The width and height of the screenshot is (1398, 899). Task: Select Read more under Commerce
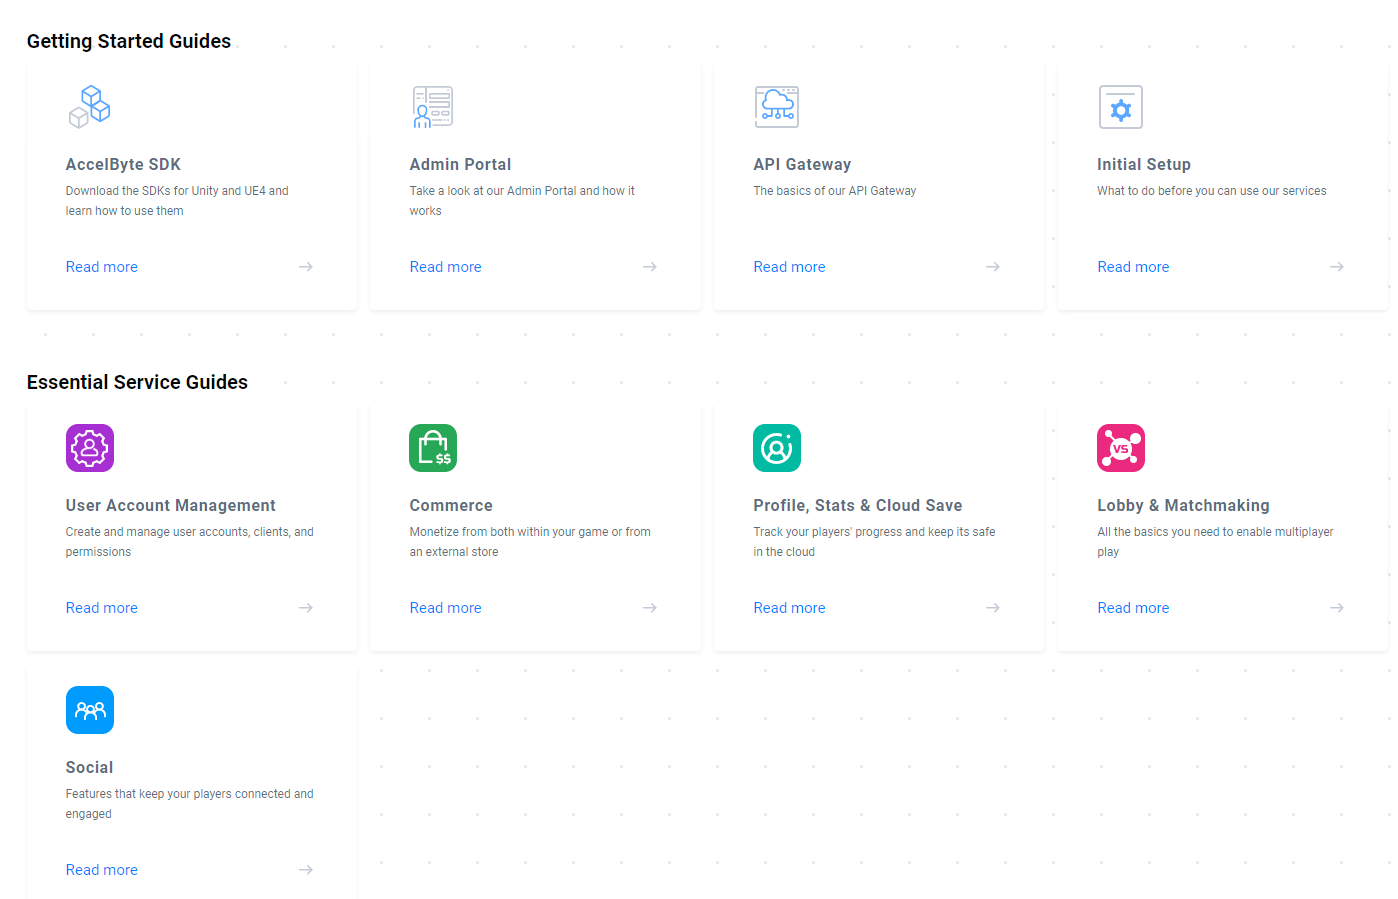click(446, 608)
